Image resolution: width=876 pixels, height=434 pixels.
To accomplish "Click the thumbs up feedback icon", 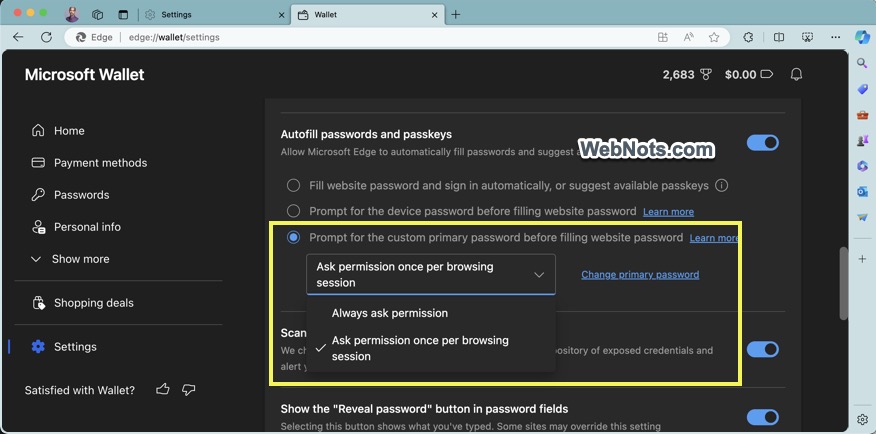I will coord(163,390).
